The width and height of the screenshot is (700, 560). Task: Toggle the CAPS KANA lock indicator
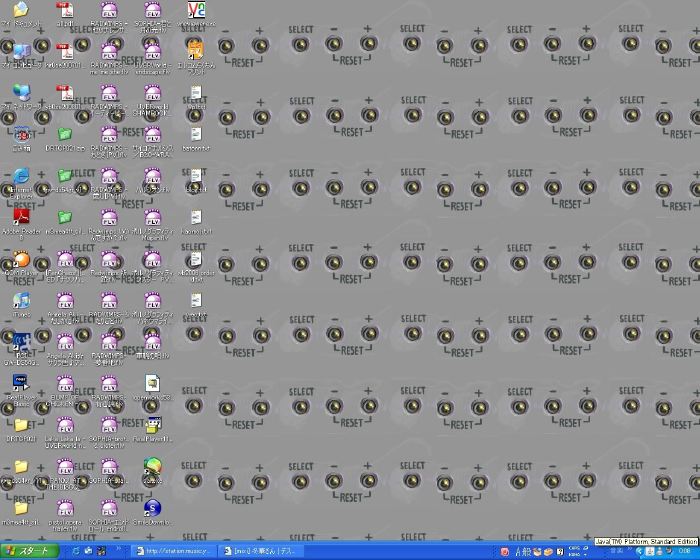point(574,552)
